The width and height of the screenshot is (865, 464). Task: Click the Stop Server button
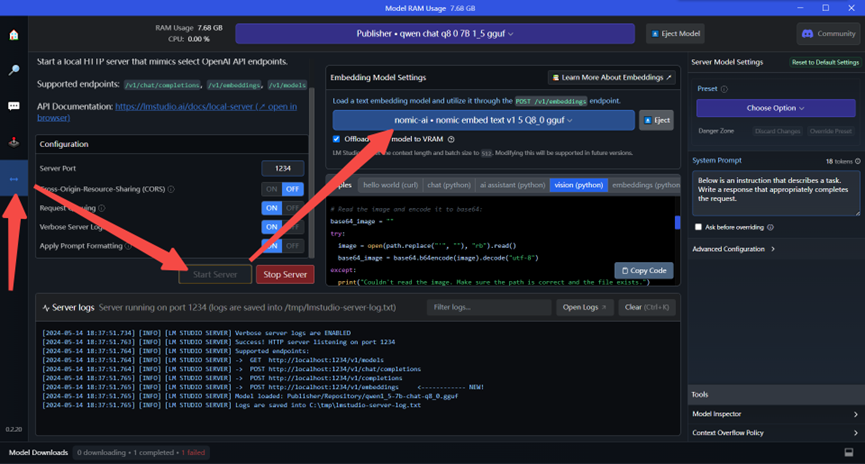(x=285, y=275)
